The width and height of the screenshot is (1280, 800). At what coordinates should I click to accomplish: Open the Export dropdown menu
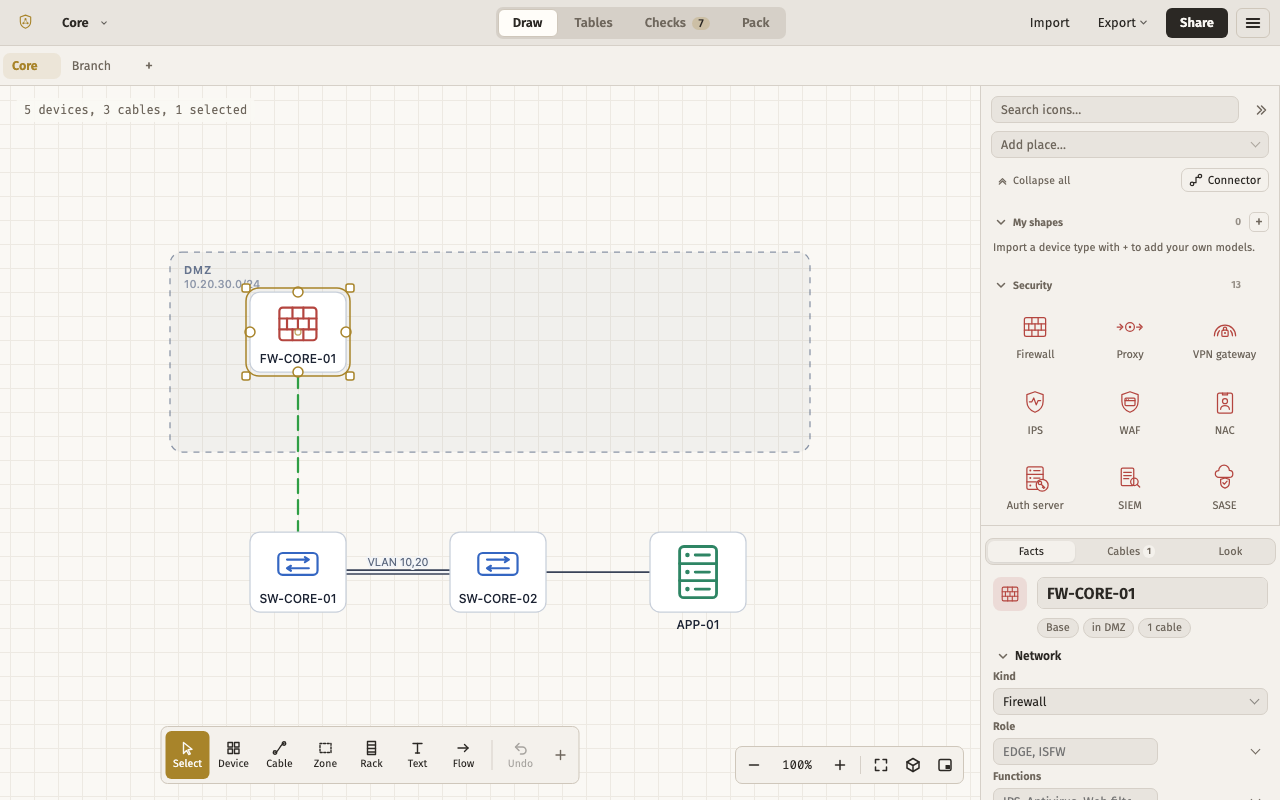tap(1122, 22)
